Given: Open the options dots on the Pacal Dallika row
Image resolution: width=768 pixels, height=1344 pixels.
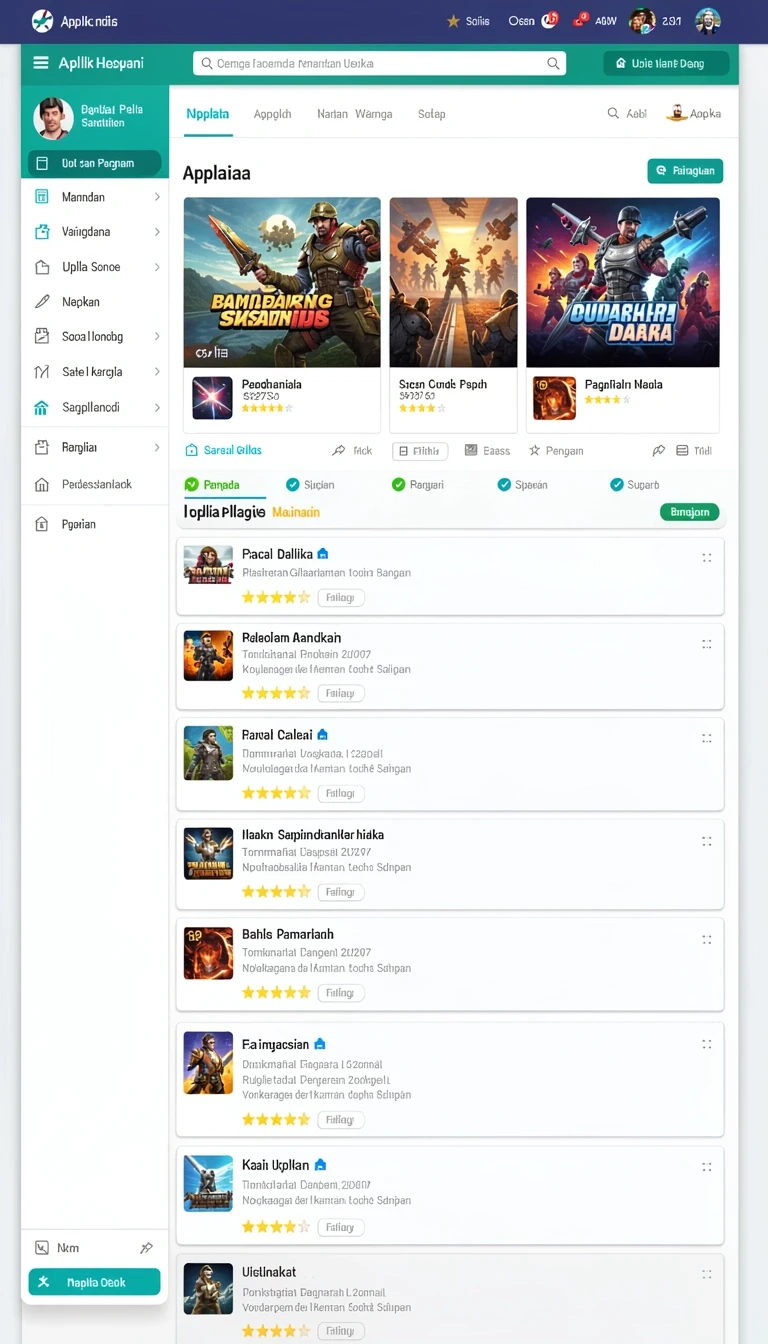Looking at the screenshot, I should tap(707, 558).
